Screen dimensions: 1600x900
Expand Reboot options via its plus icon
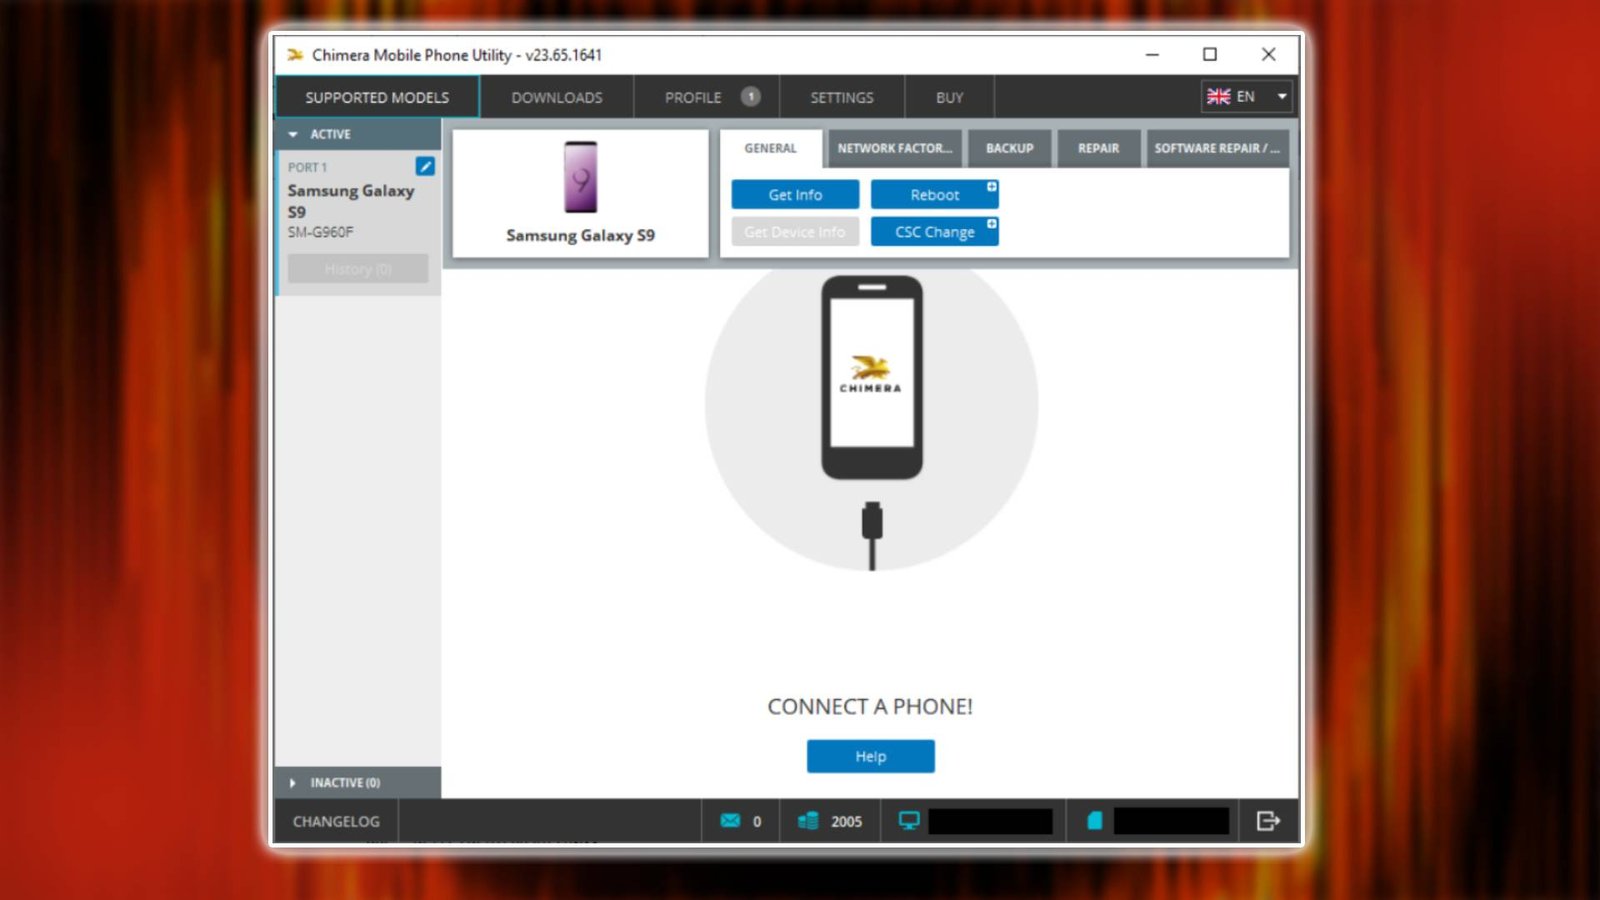[991, 186]
